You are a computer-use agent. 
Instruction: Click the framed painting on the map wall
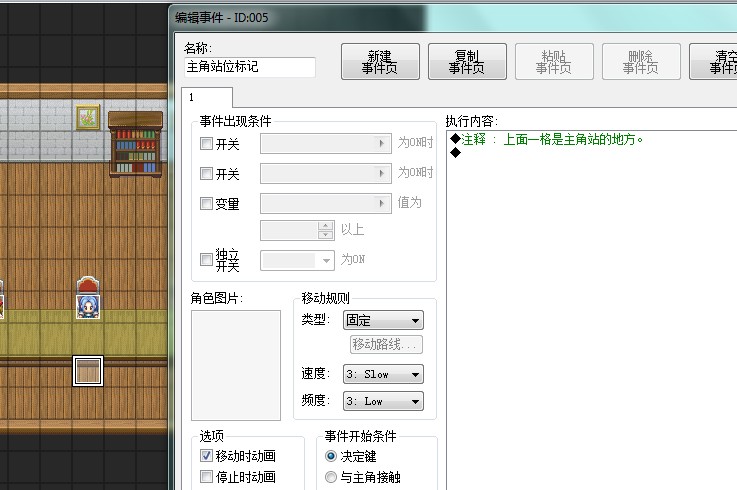coord(88,117)
